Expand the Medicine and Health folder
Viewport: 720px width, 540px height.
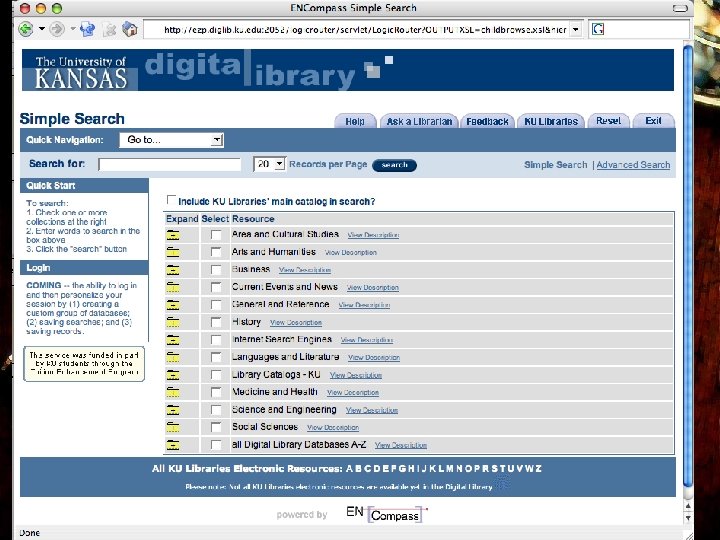click(x=173, y=392)
